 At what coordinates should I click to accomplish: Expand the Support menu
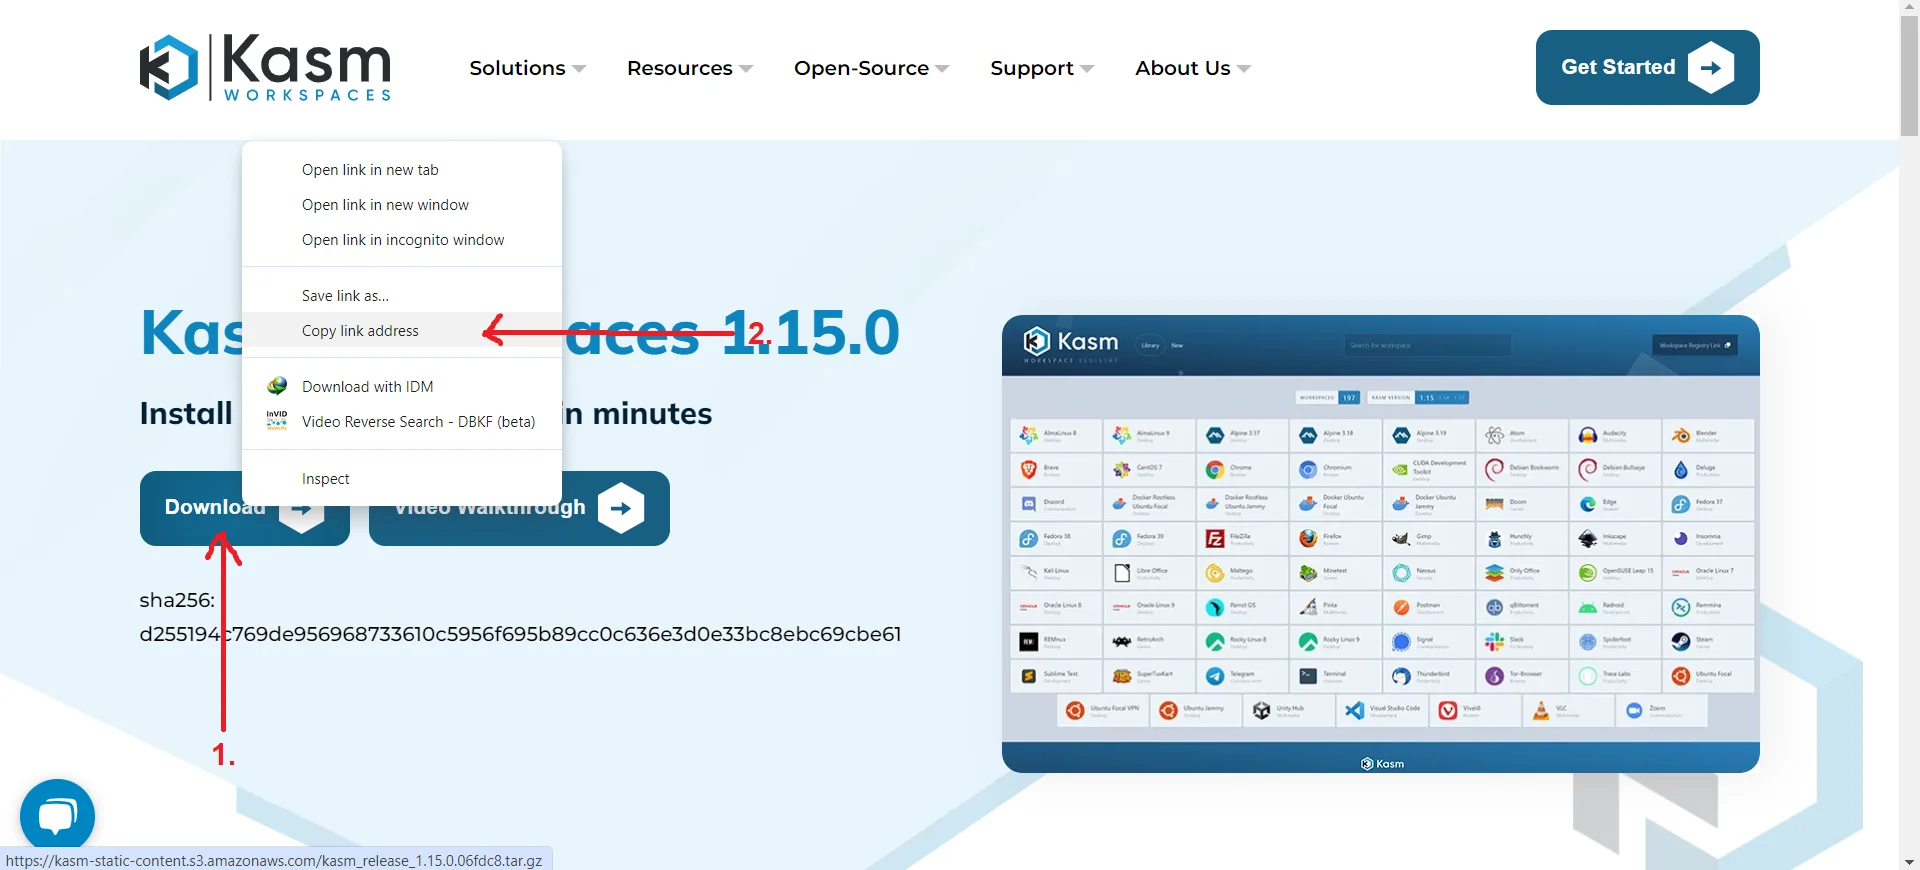coord(1042,68)
